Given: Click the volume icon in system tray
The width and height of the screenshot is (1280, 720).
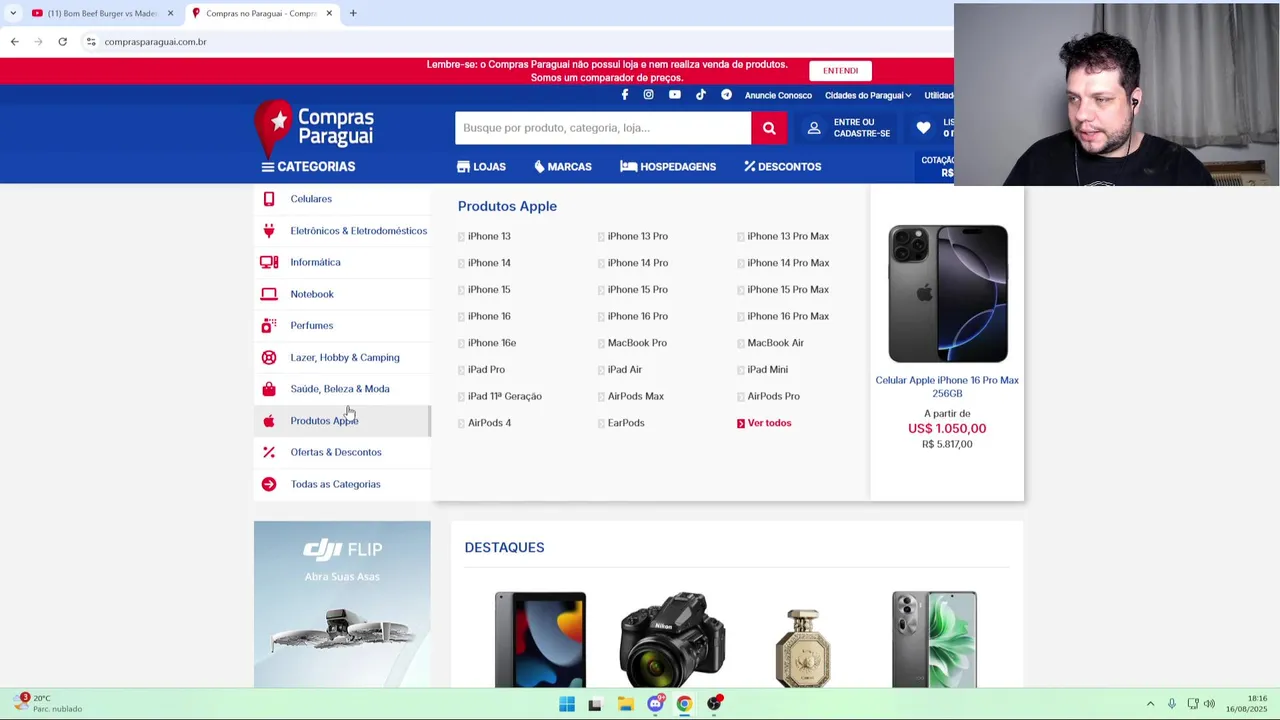Looking at the screenshot, I should click(1209, 704).
